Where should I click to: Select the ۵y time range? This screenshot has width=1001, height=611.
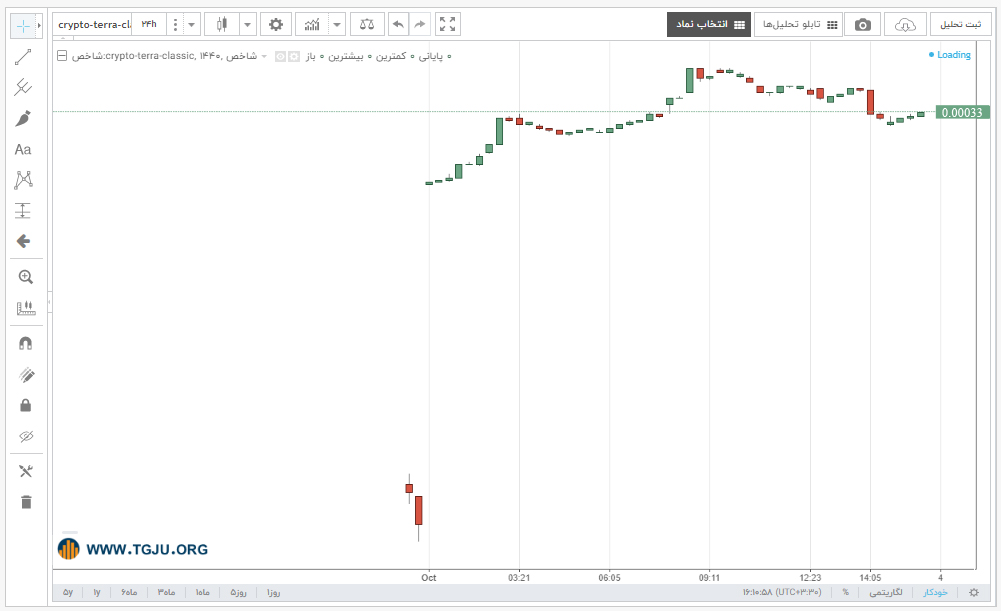pos(68,592)
